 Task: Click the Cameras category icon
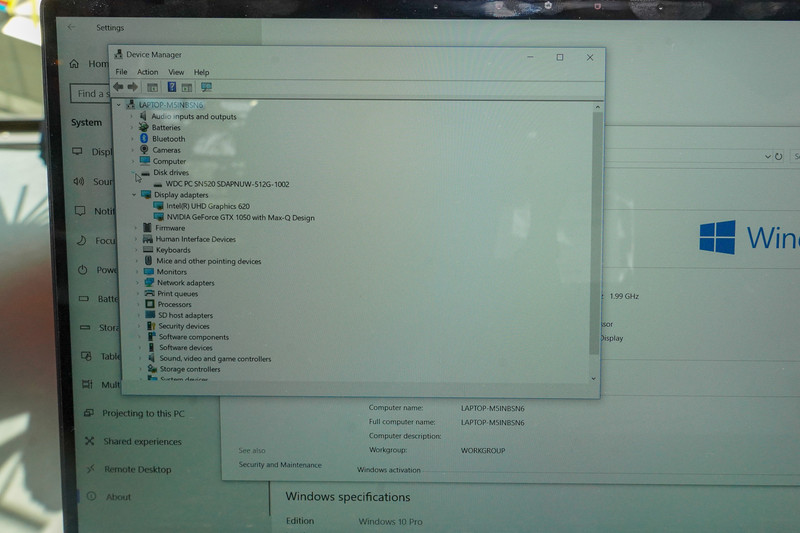(x=144, y=149)
